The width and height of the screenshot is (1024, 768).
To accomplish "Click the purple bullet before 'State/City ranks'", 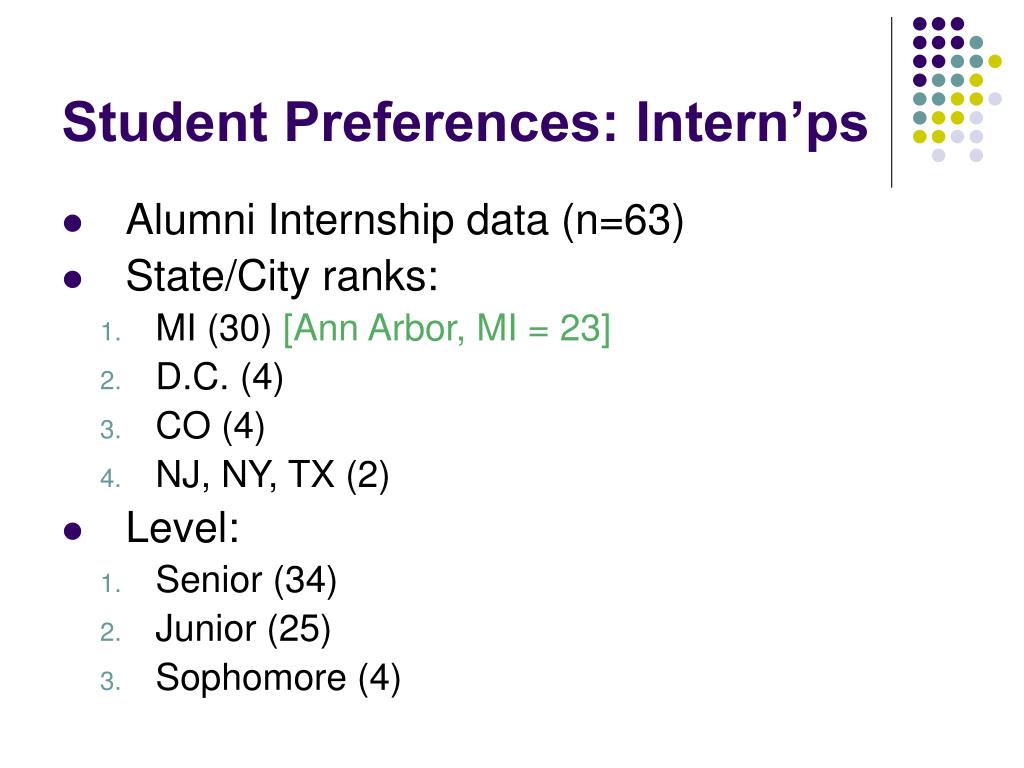I will (73, 280).
